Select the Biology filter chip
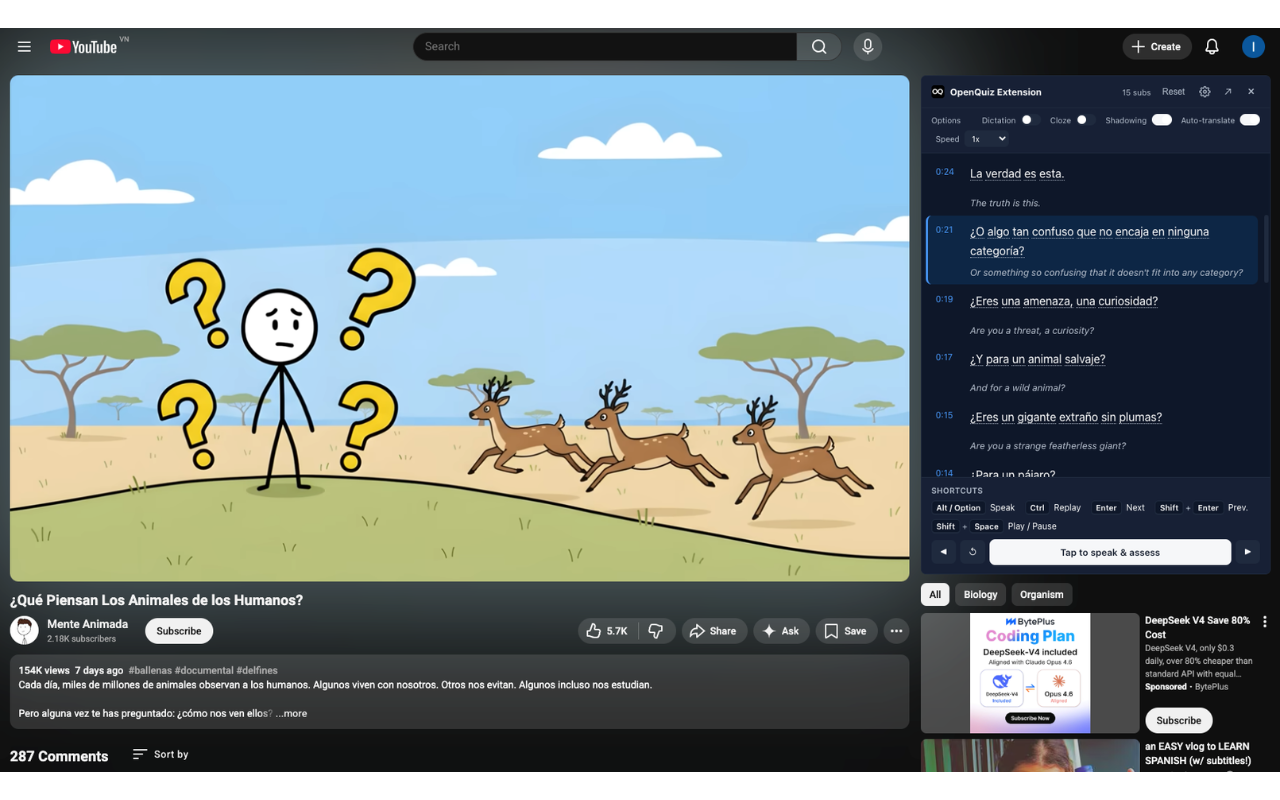This screenshot has height=800, width=1280. click(980, 594)
